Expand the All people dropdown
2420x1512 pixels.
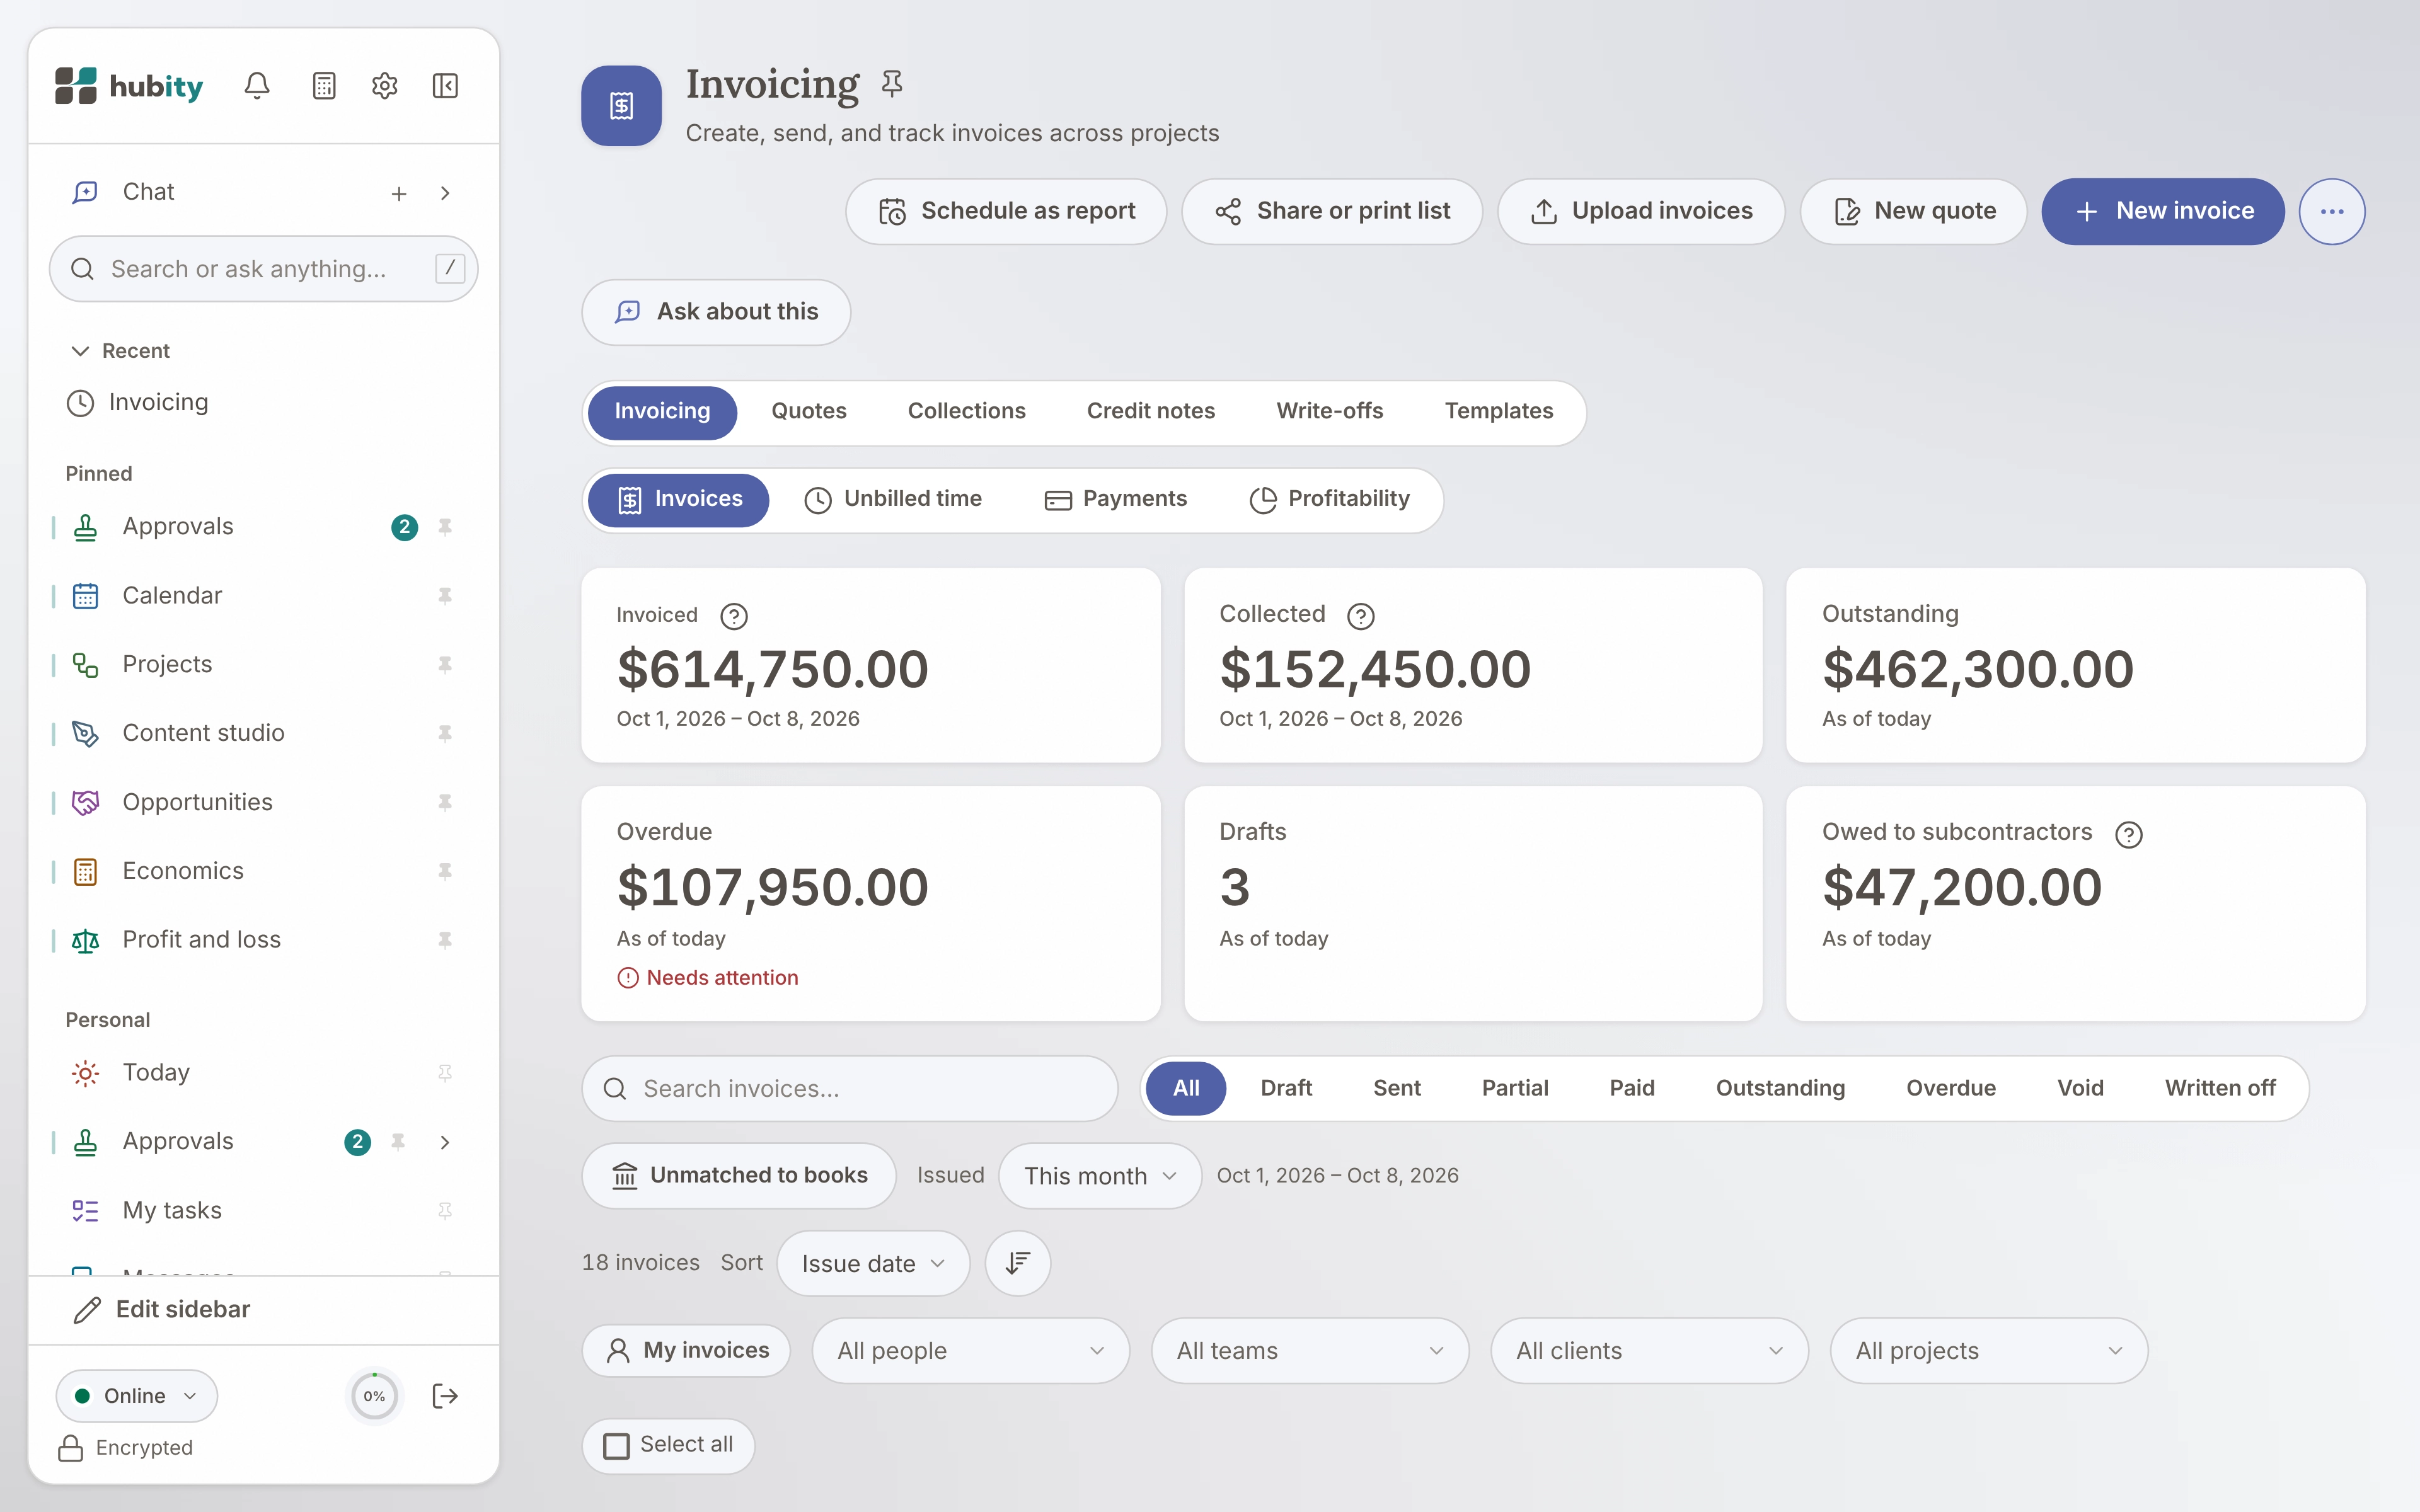coord(970,1350)
